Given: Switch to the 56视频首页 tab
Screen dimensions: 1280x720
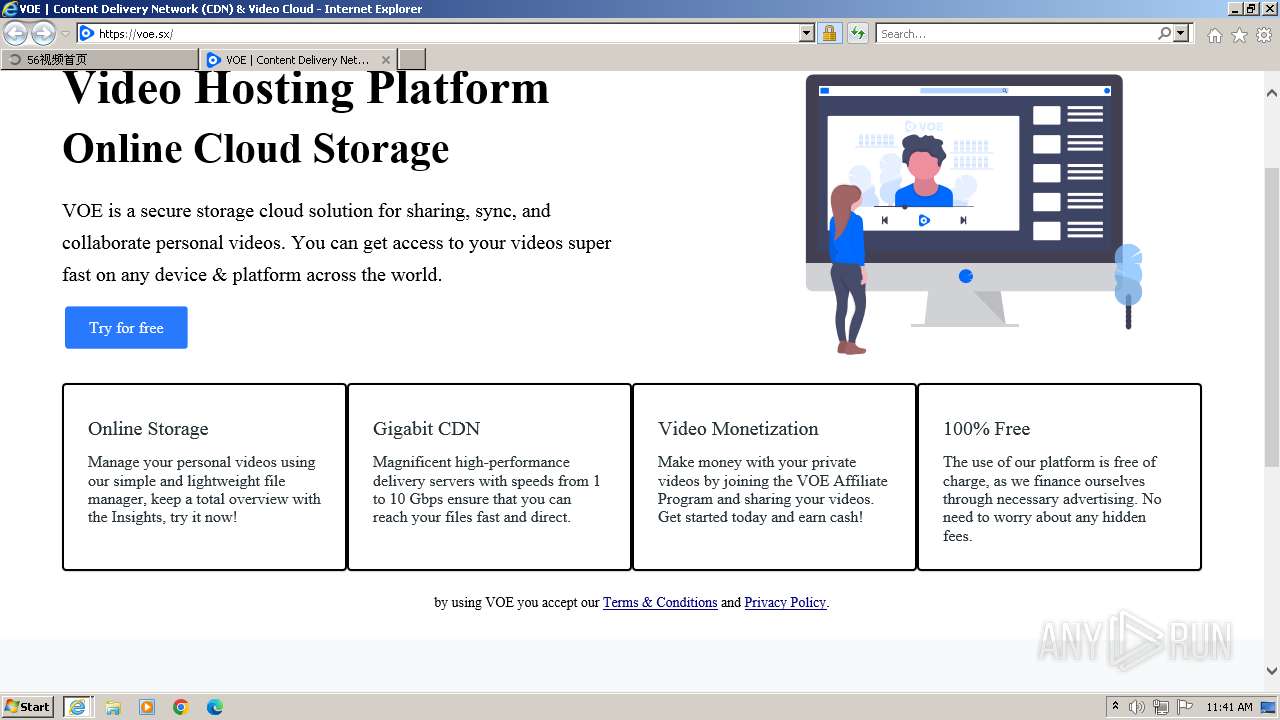Looking at the screenshot, I should pyautogui.click(x=100, y=60).
